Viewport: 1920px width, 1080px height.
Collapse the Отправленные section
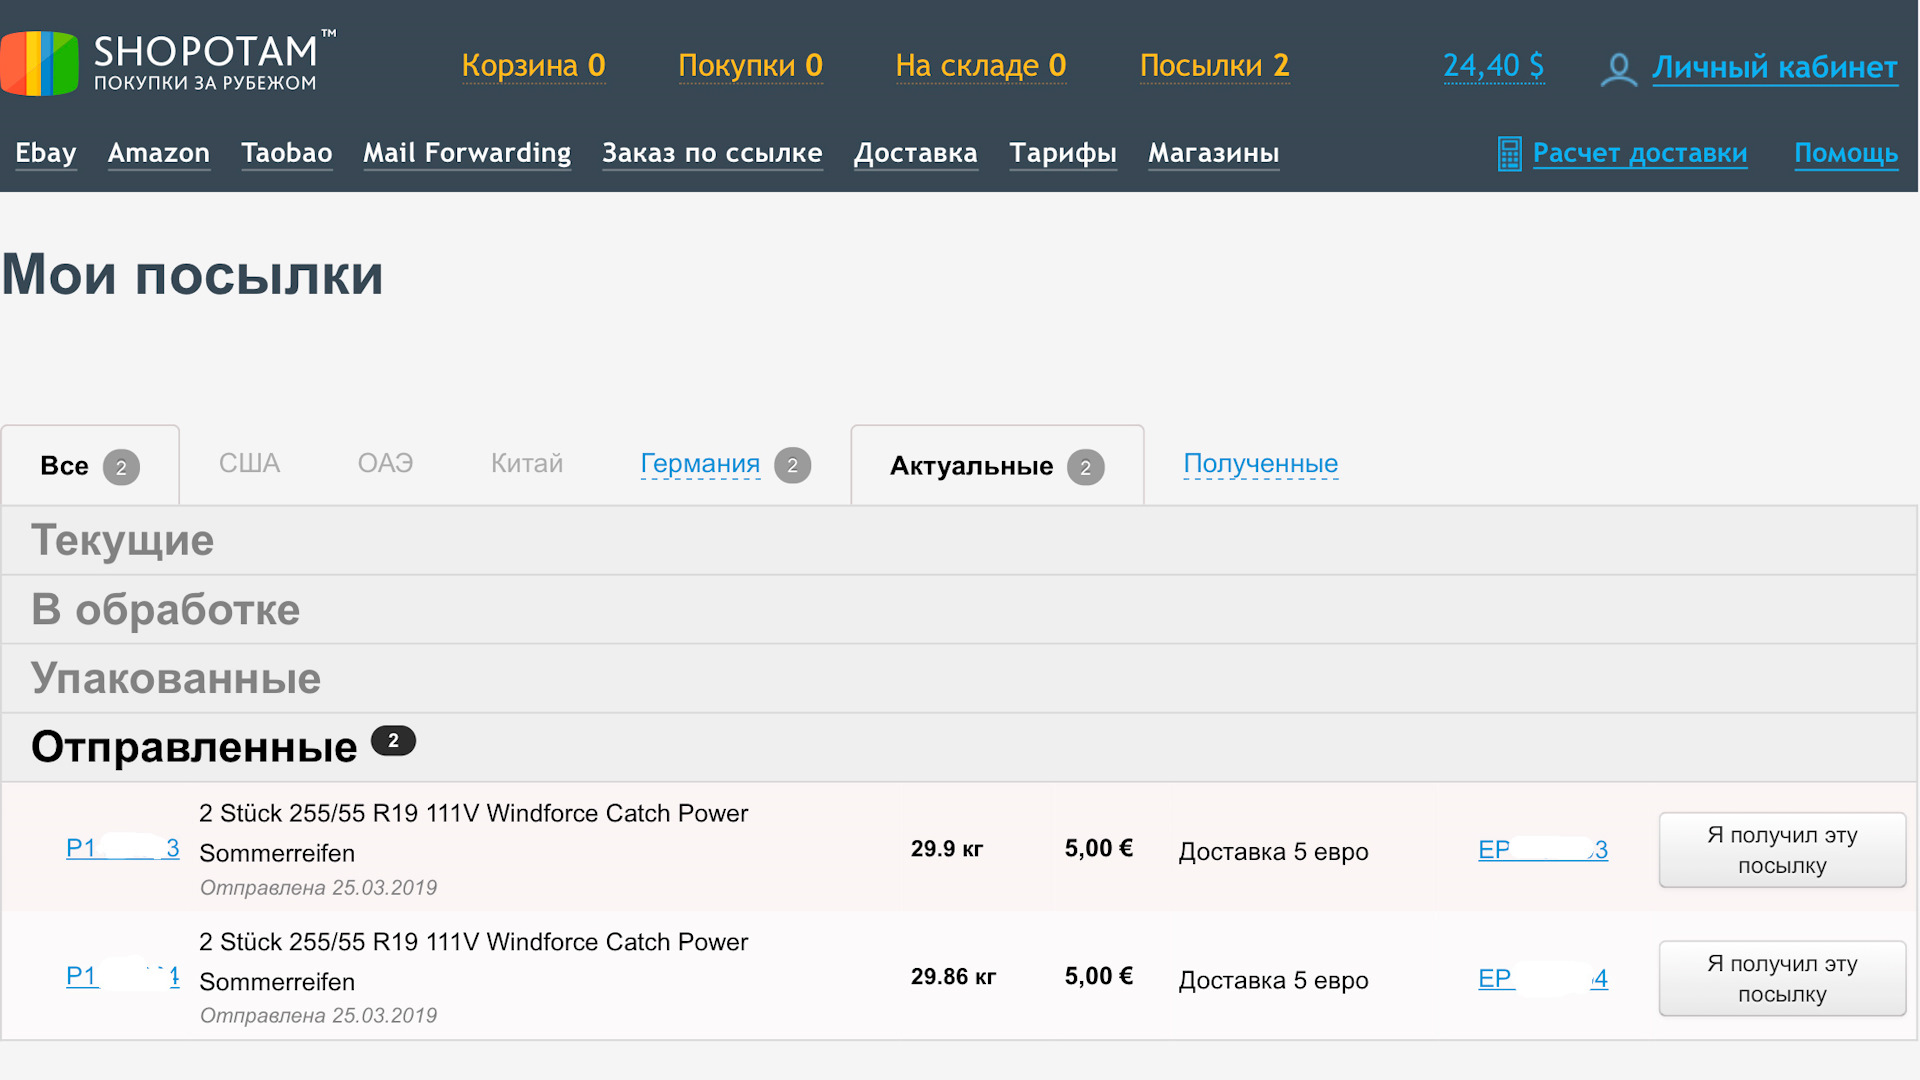pyautogui.click(x=959, y=748)
